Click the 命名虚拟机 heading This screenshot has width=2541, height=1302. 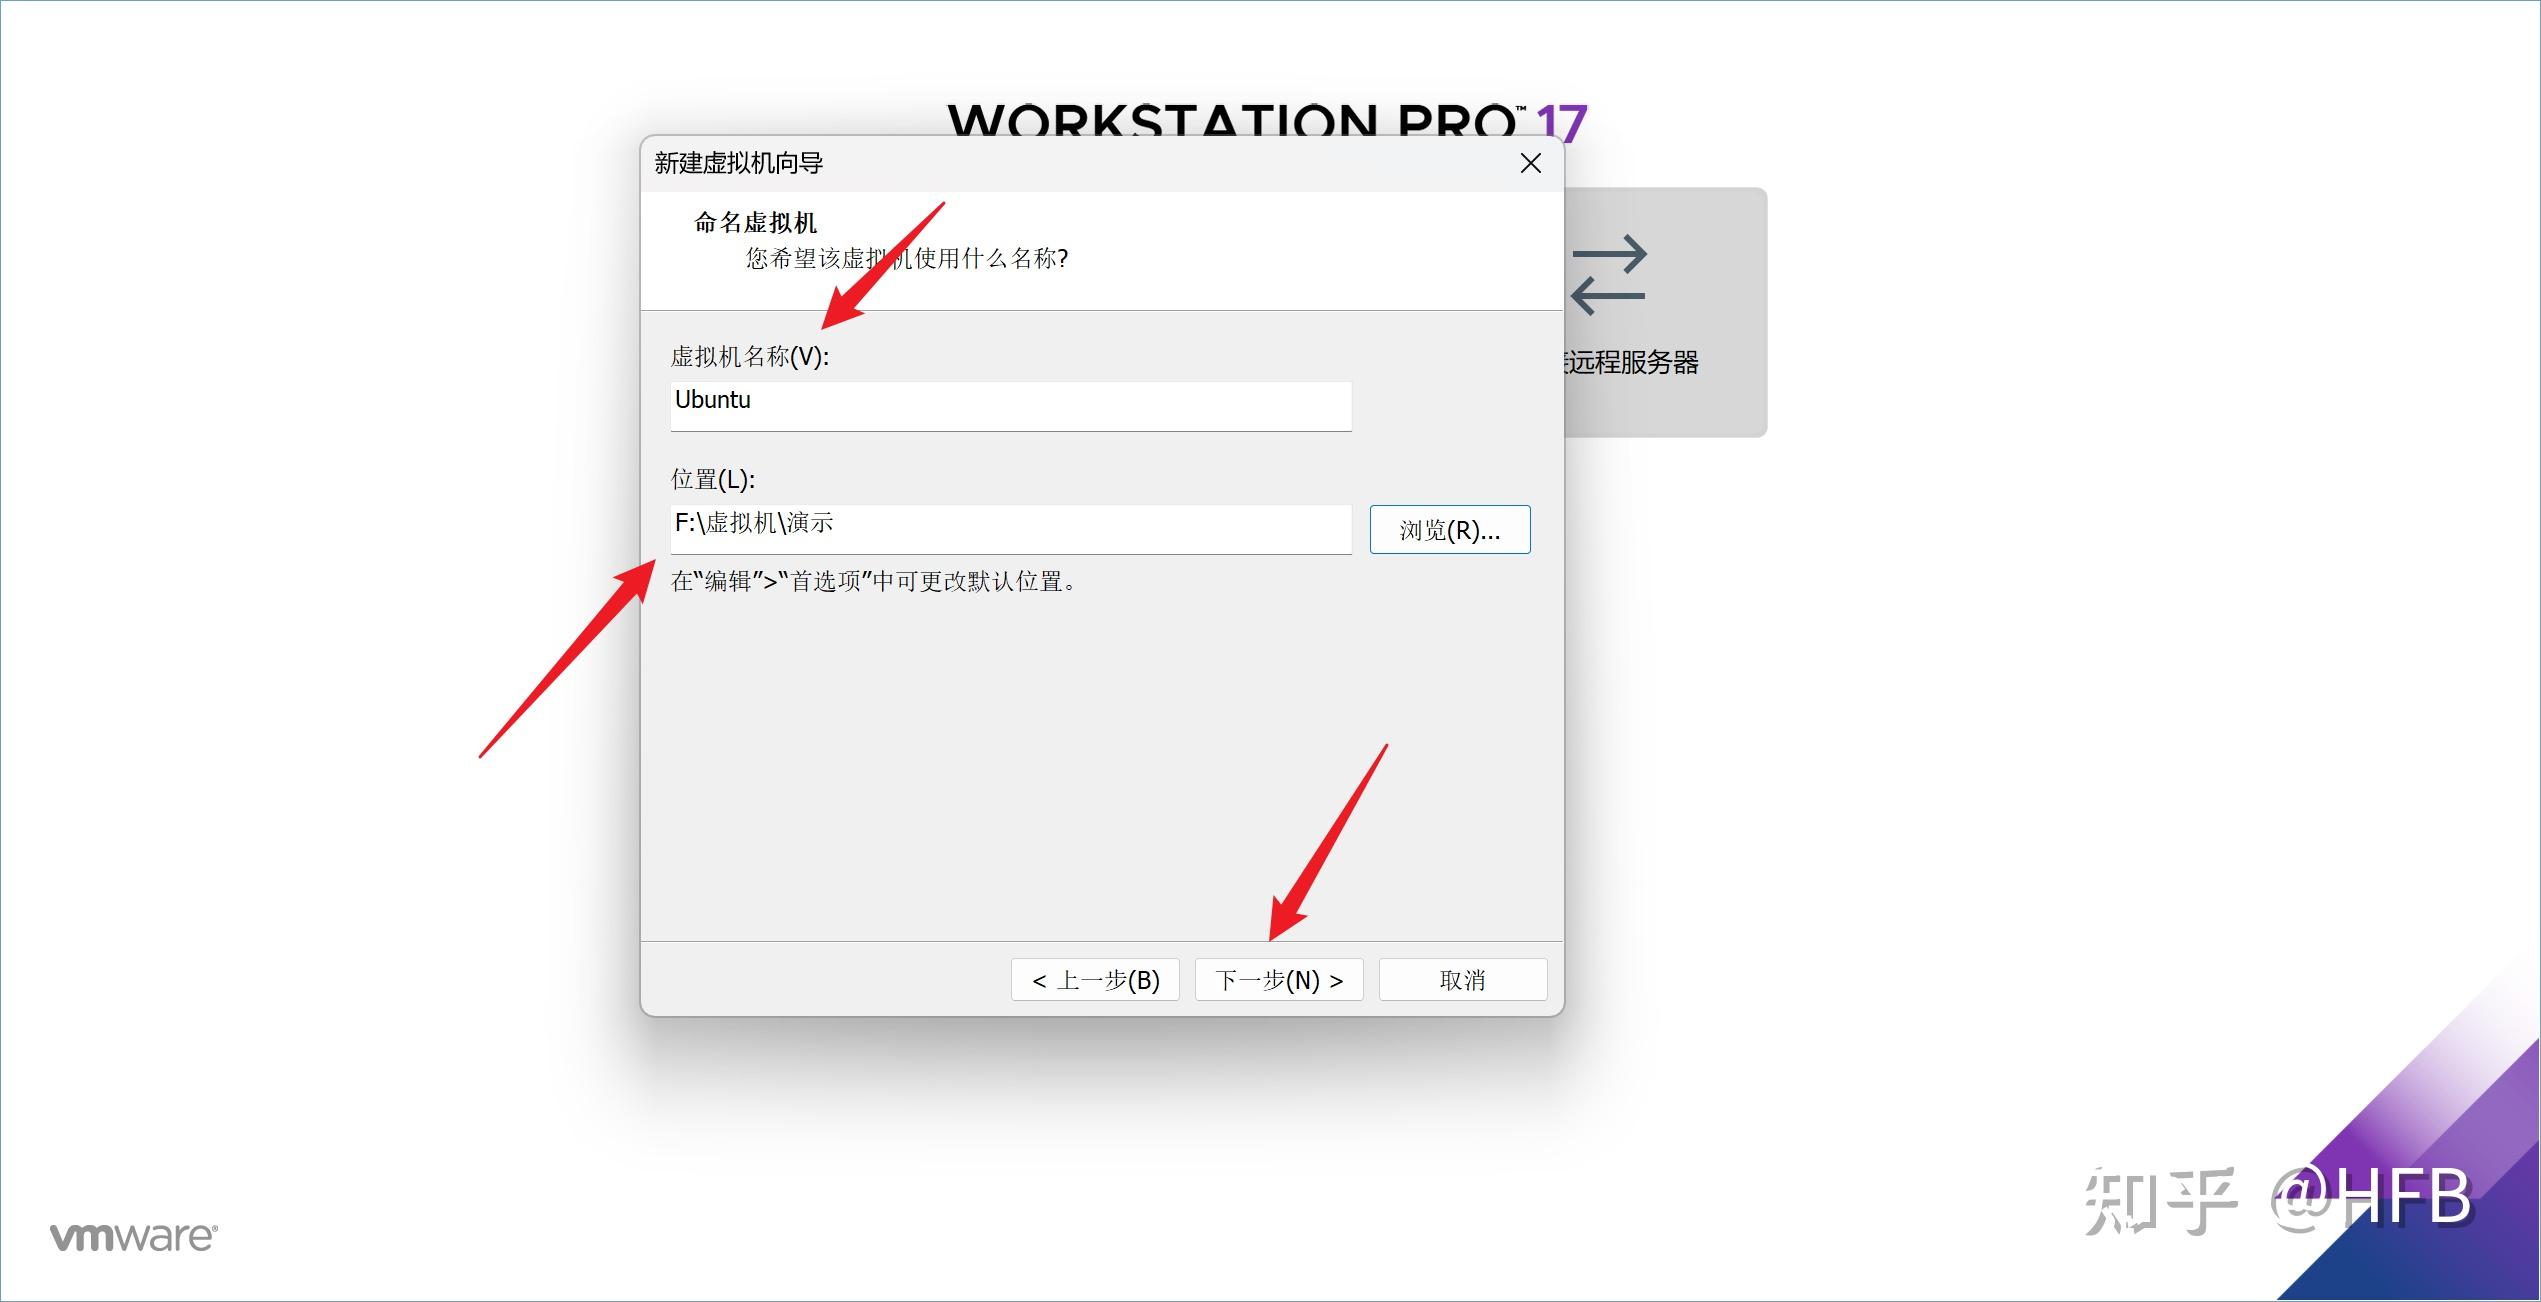(755, 222)
